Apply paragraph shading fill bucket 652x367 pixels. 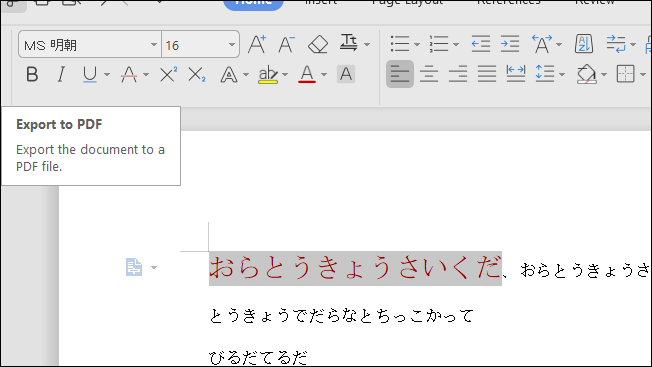pos(586,74)
